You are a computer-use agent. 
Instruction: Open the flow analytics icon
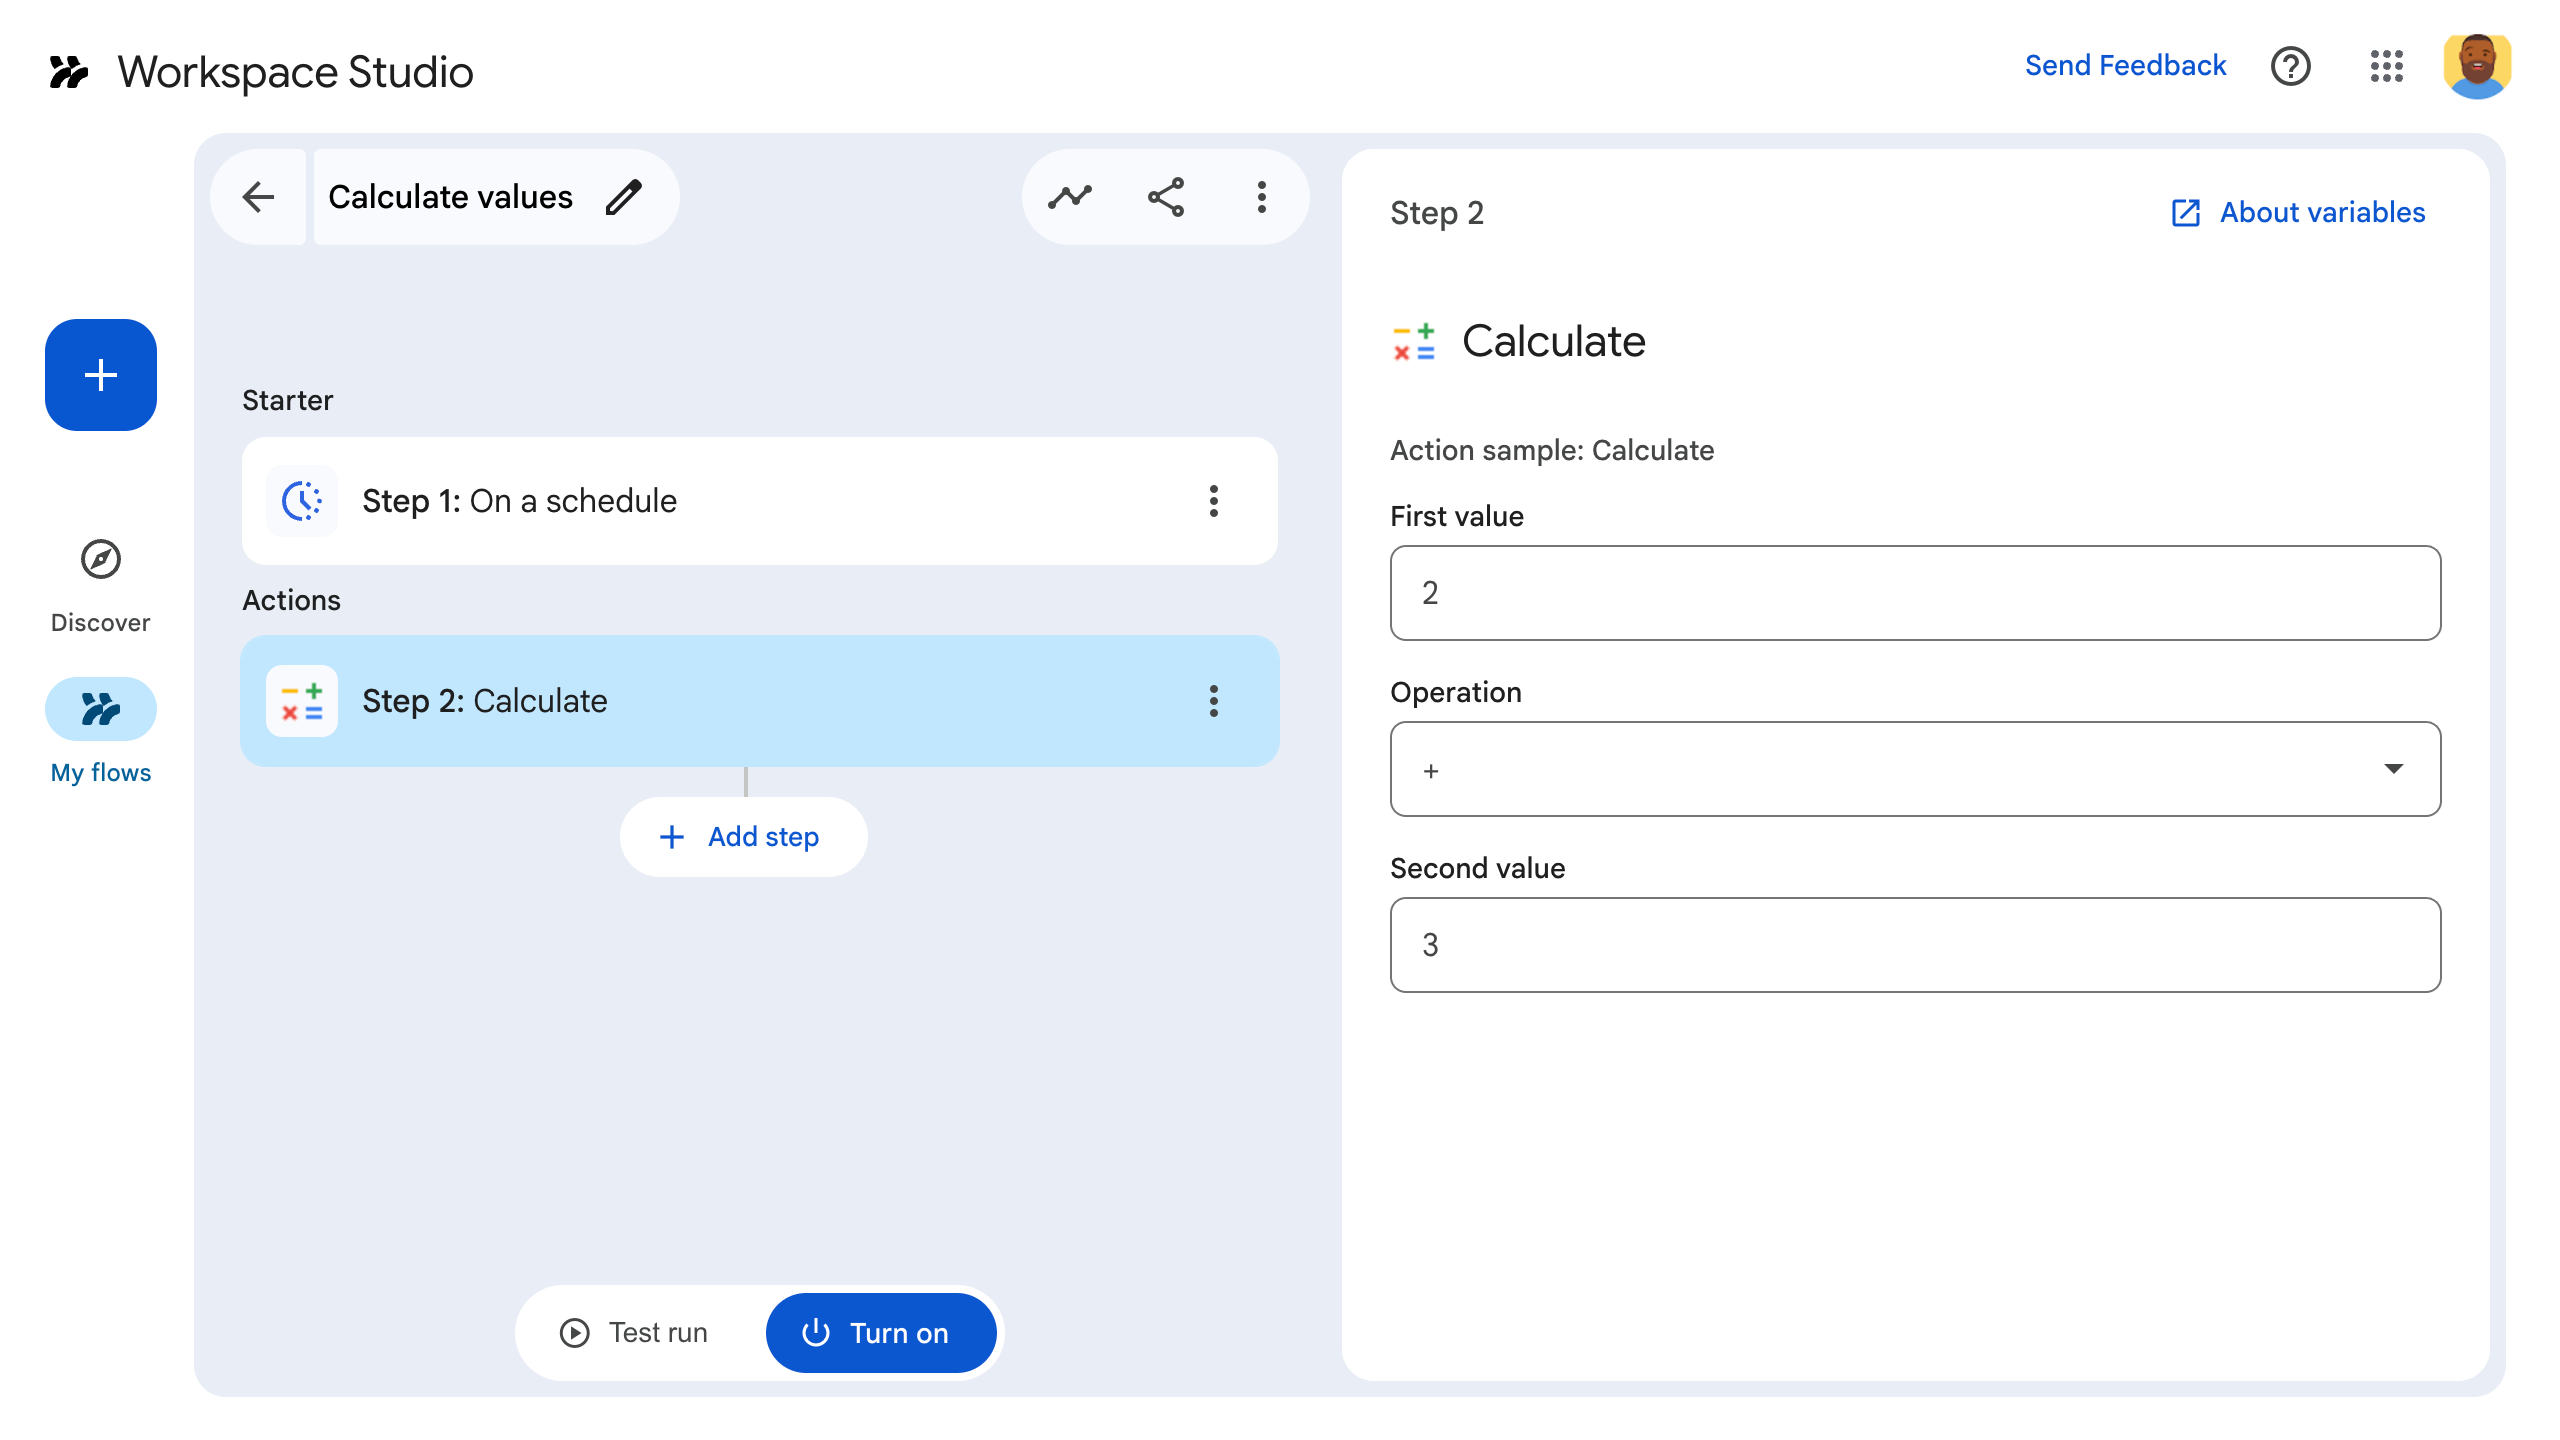[x=1070, y=197]
